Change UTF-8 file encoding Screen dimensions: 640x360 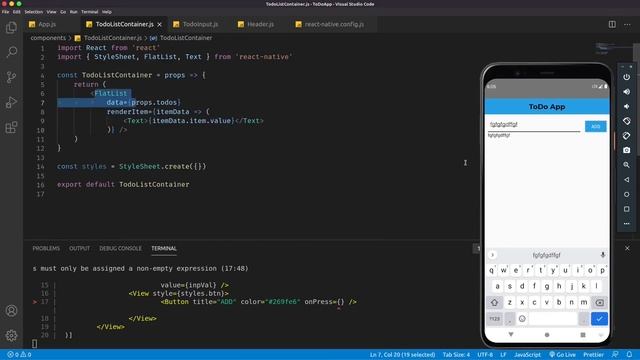[x=485, y=355]
